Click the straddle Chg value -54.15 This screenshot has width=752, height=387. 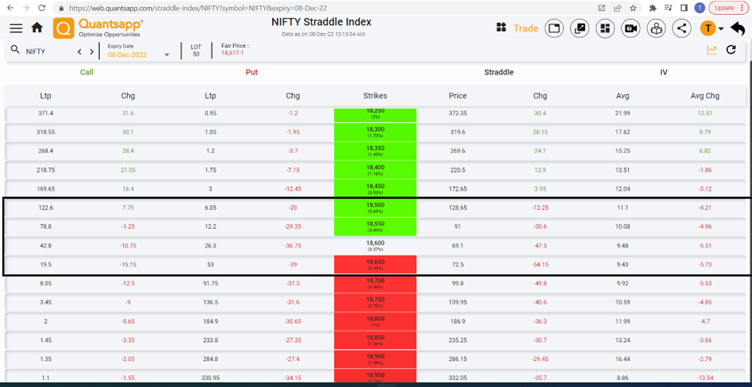tap(540, 265)
